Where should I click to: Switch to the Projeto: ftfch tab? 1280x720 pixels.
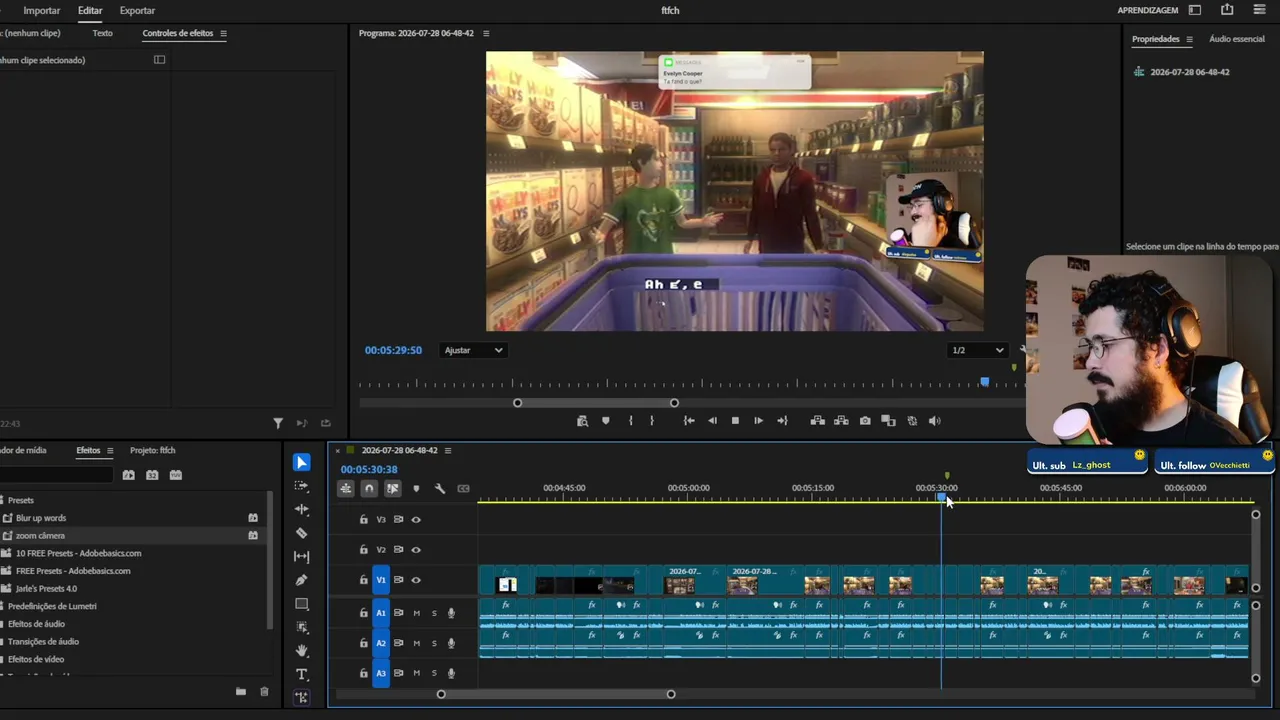coord(152,450)
